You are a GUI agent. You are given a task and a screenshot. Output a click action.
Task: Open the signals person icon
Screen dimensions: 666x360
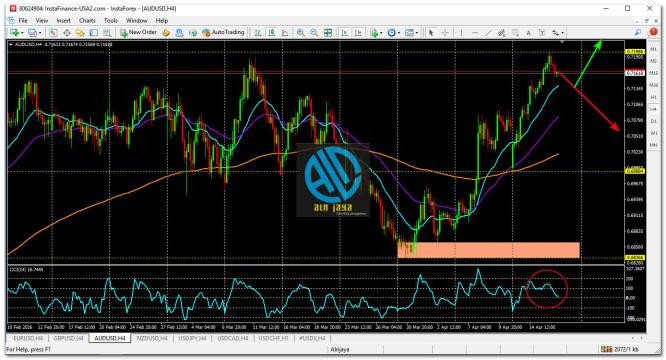(180, 33)
